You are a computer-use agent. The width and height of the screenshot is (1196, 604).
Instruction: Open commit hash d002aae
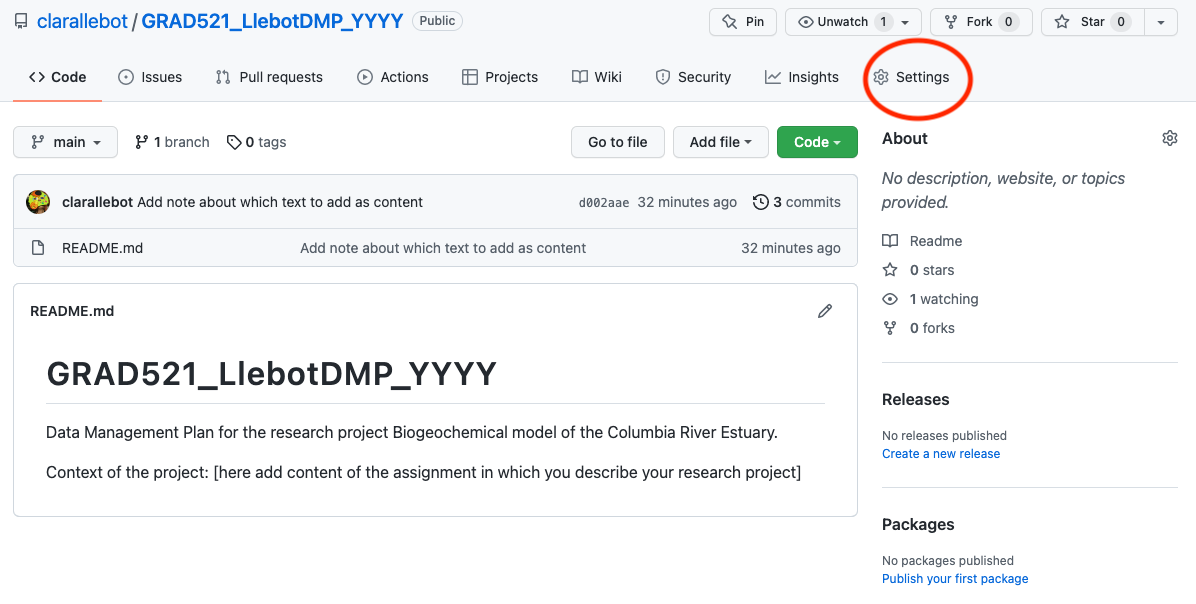(x=604, y=203)
